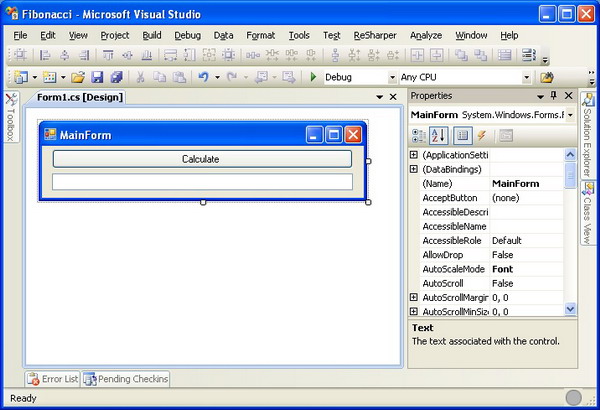Open the Error List tab
The width and height of the screenshot is (600, 410).
[53, 379]
